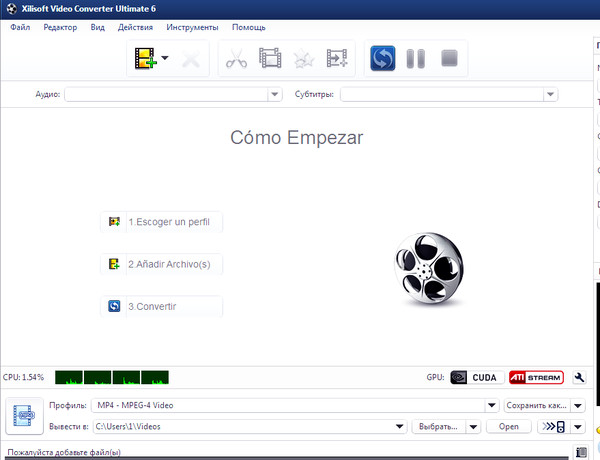Click the Open button
The height and width of the screenshot is (460, 600).
(x=509, y=427)
